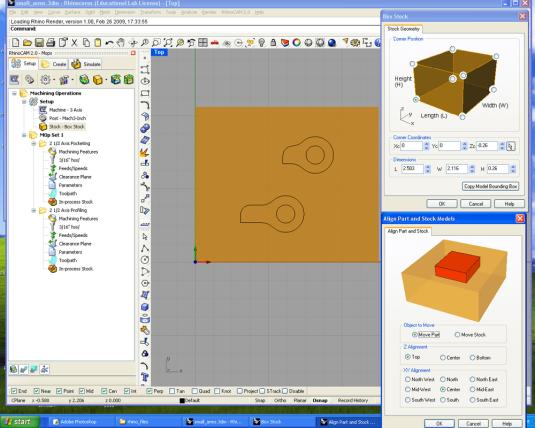Select the Move Stock radio button
The height and width of the screenshot is (428, 535).
(457, 334)
